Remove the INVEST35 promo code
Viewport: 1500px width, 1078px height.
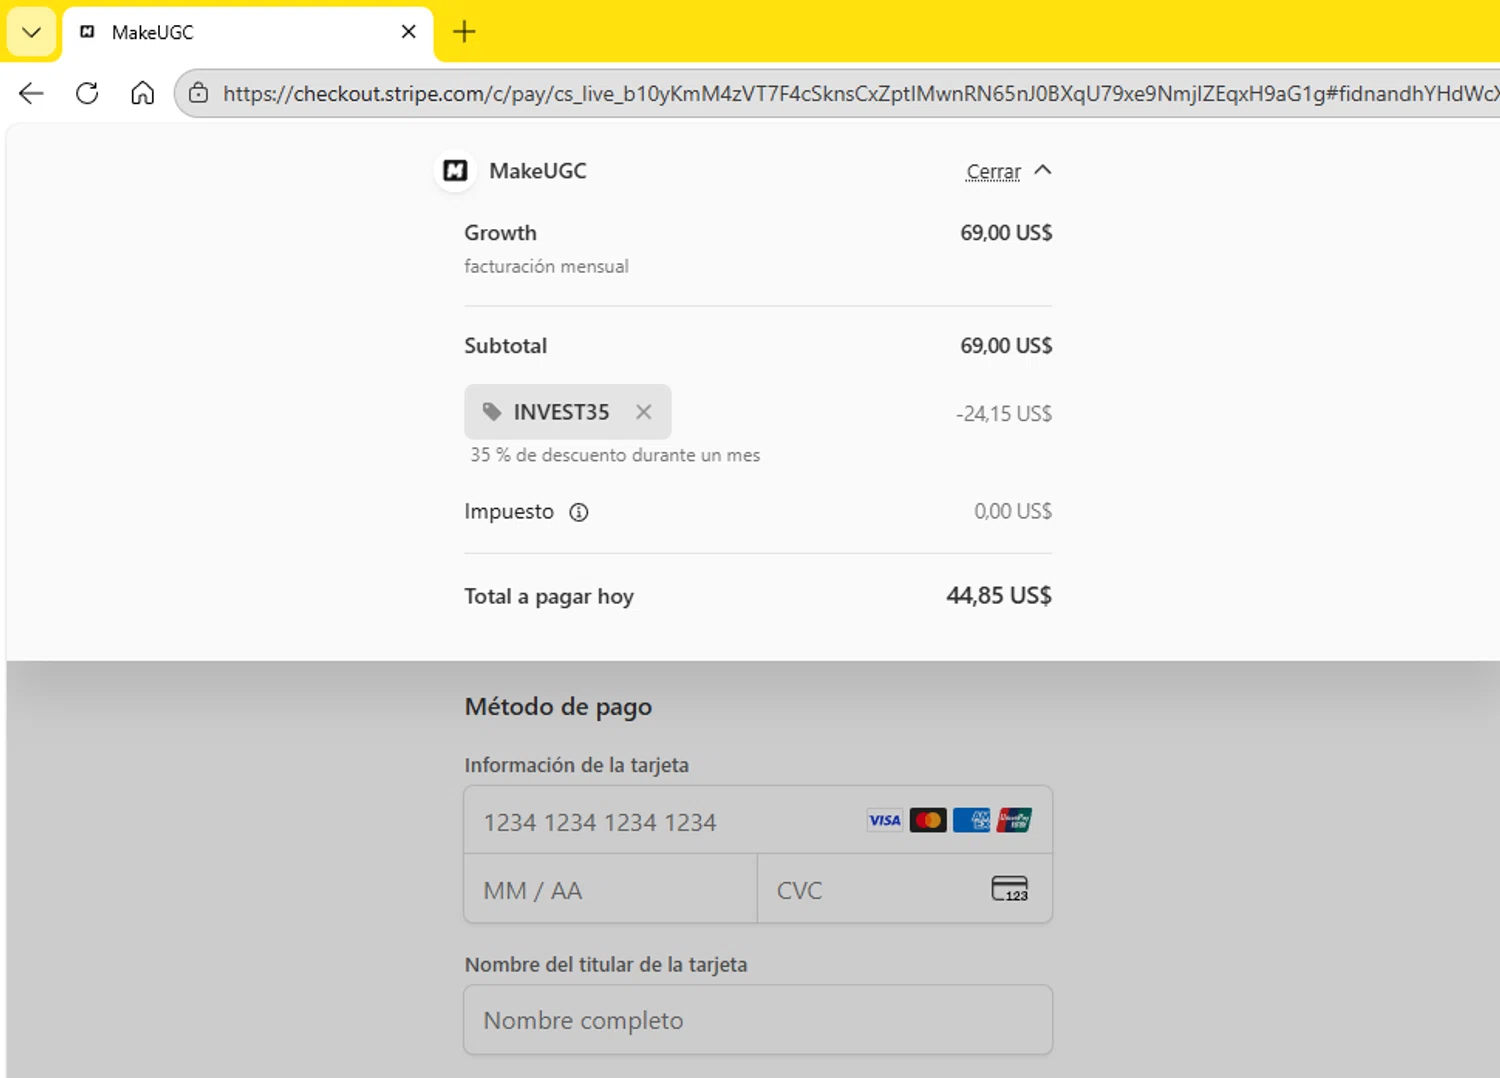click(x=644, y=412)
